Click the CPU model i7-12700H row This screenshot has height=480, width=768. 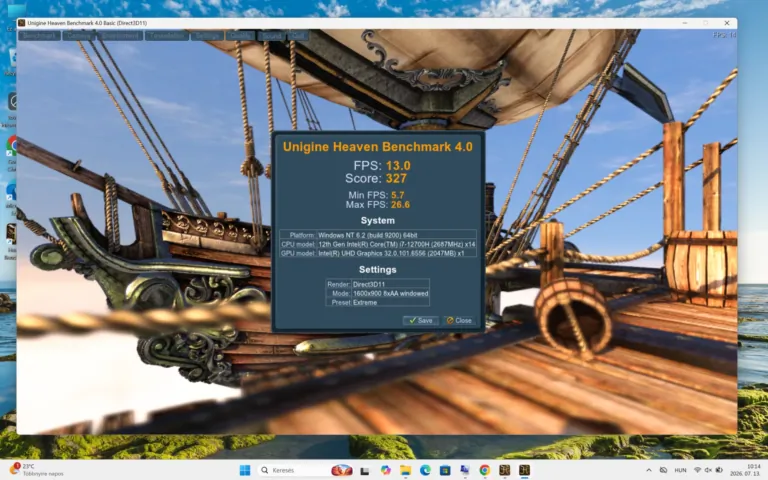tap(378, 244)
